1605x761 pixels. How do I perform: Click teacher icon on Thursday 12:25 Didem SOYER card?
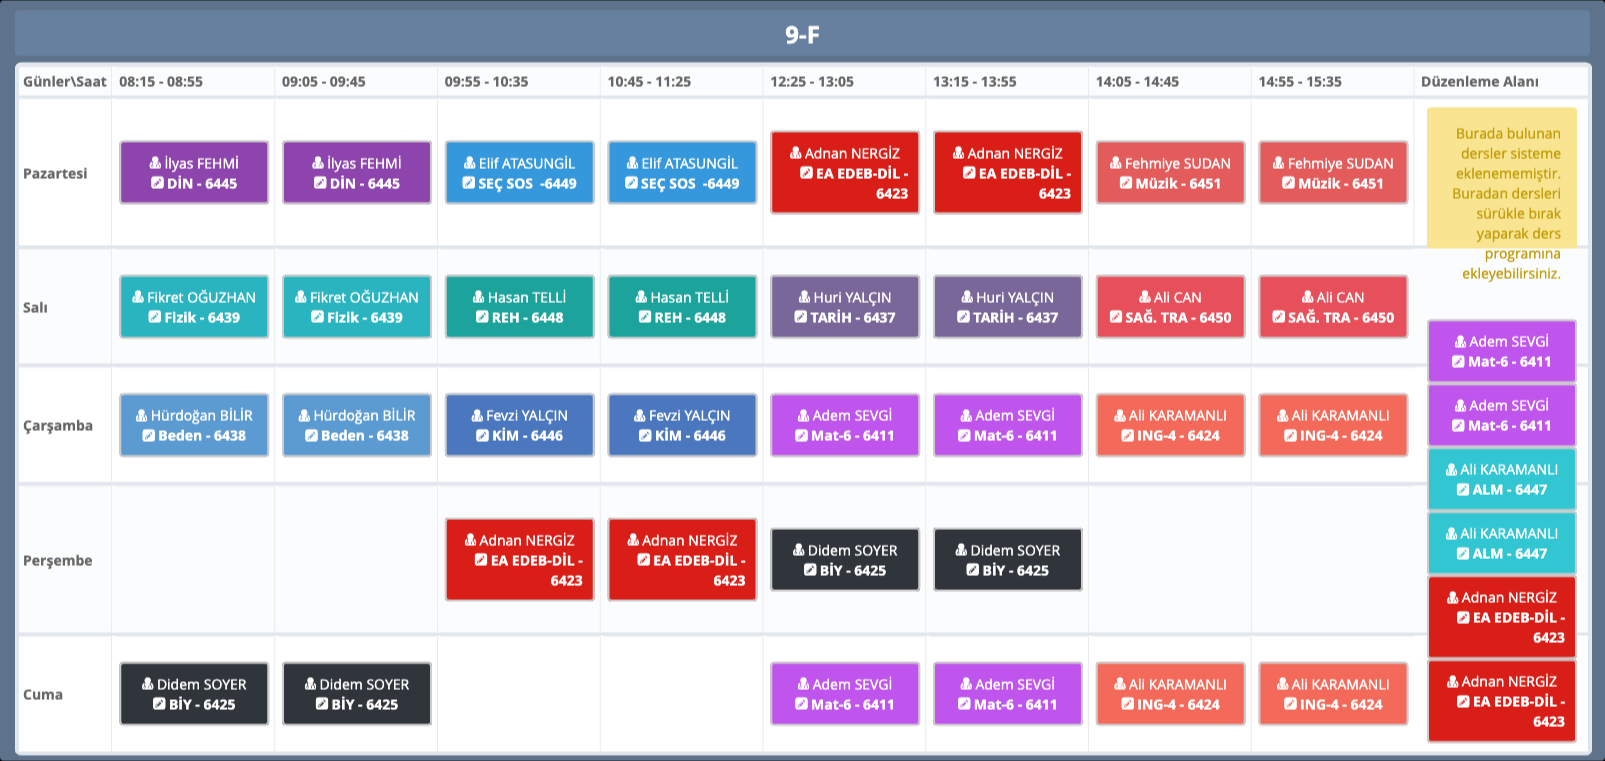[x=798, y=550]
